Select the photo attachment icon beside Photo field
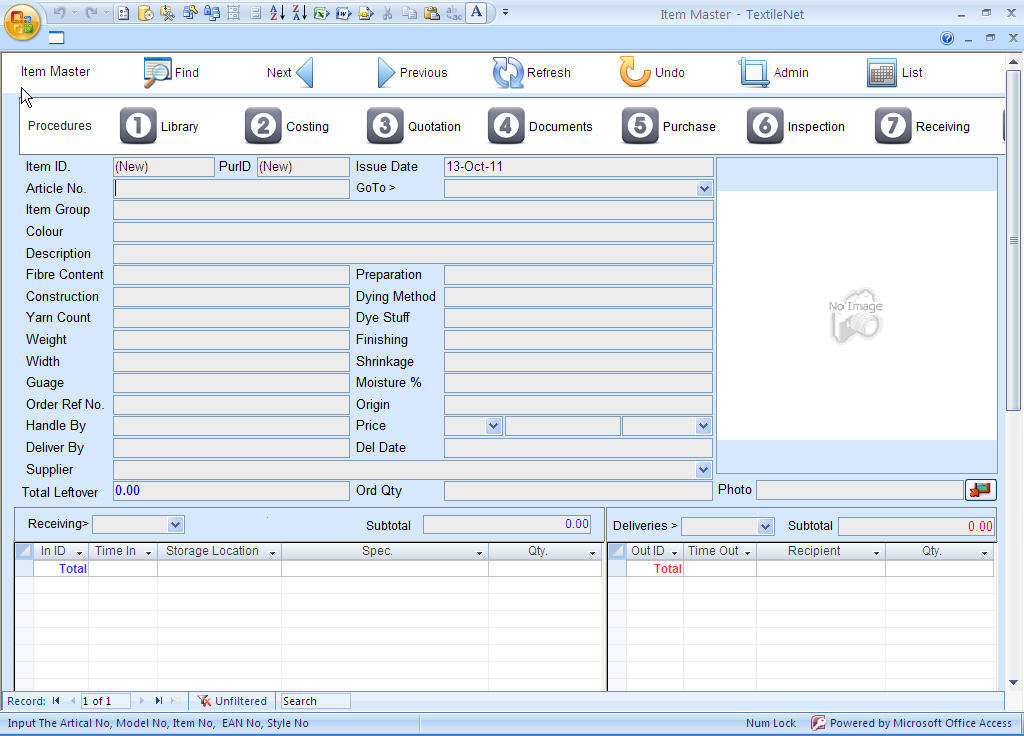 click(981, 490)
